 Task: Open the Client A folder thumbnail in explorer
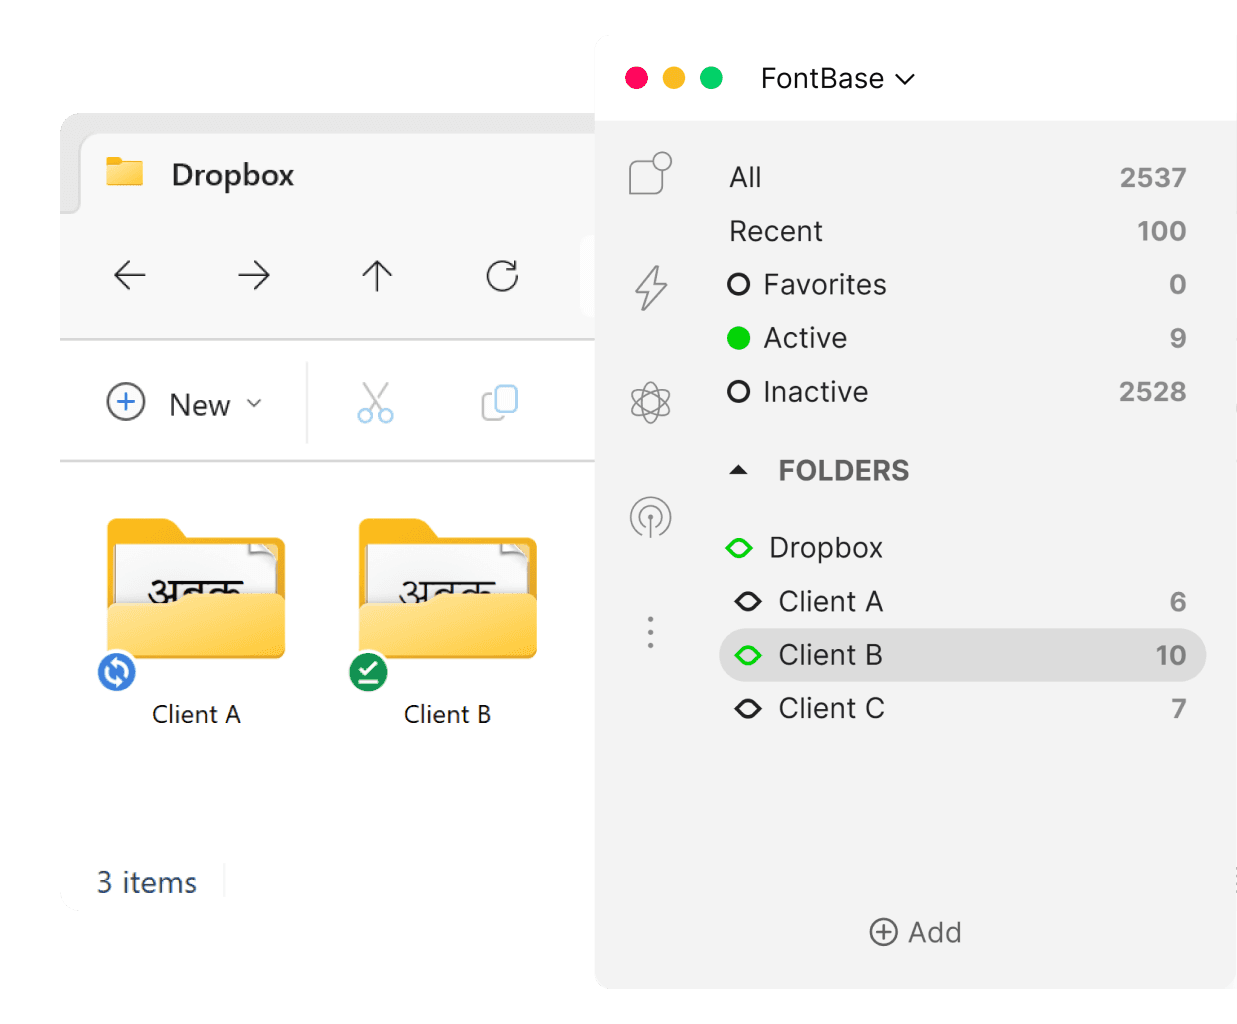point(197,588)
